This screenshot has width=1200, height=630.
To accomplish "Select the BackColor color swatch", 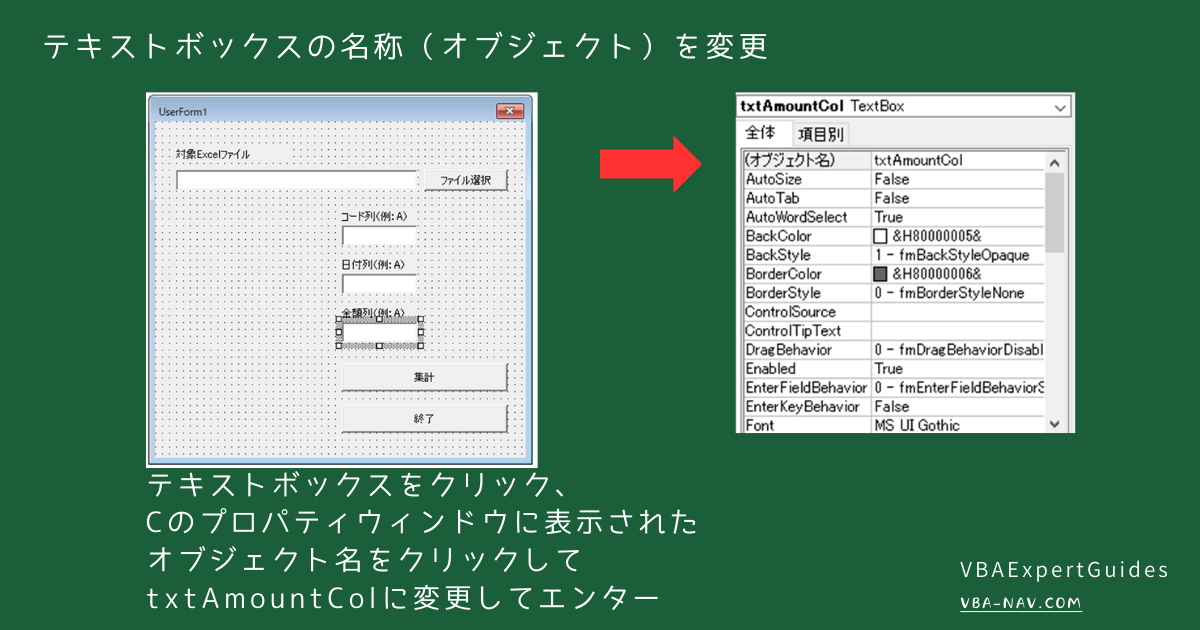I will [x=881, y=236].
